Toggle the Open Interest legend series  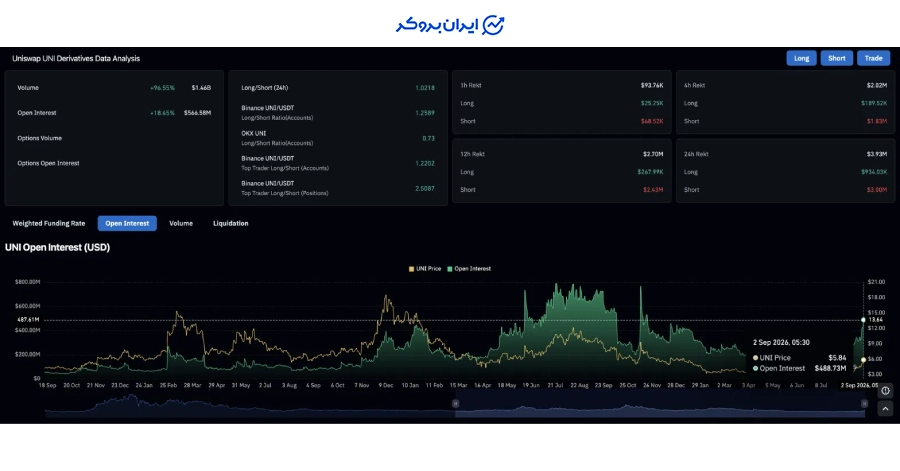pyautogui.click(x=469, y=268)
